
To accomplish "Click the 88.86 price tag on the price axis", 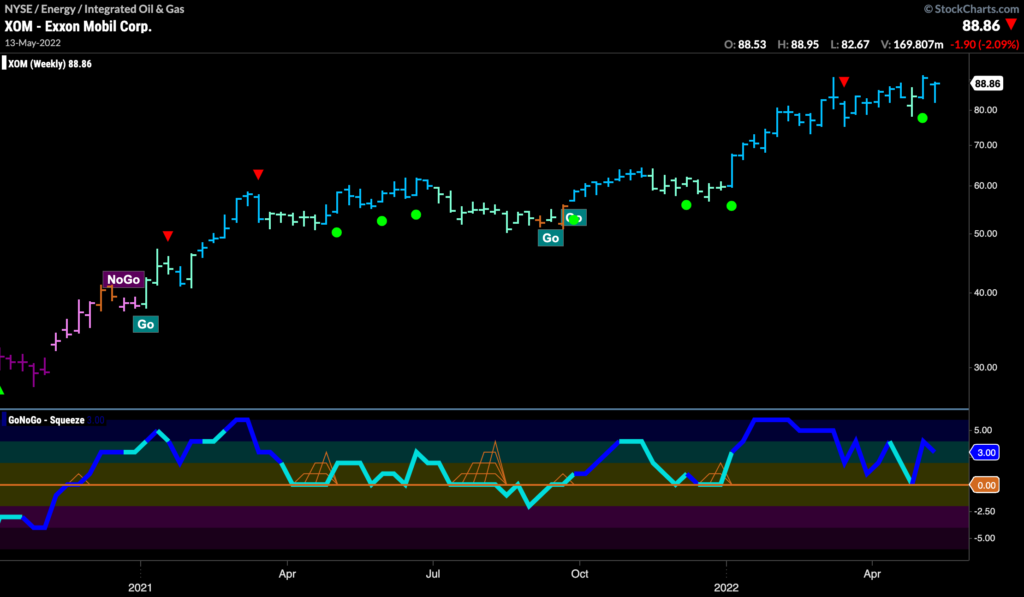I will [x=986, y=84].
